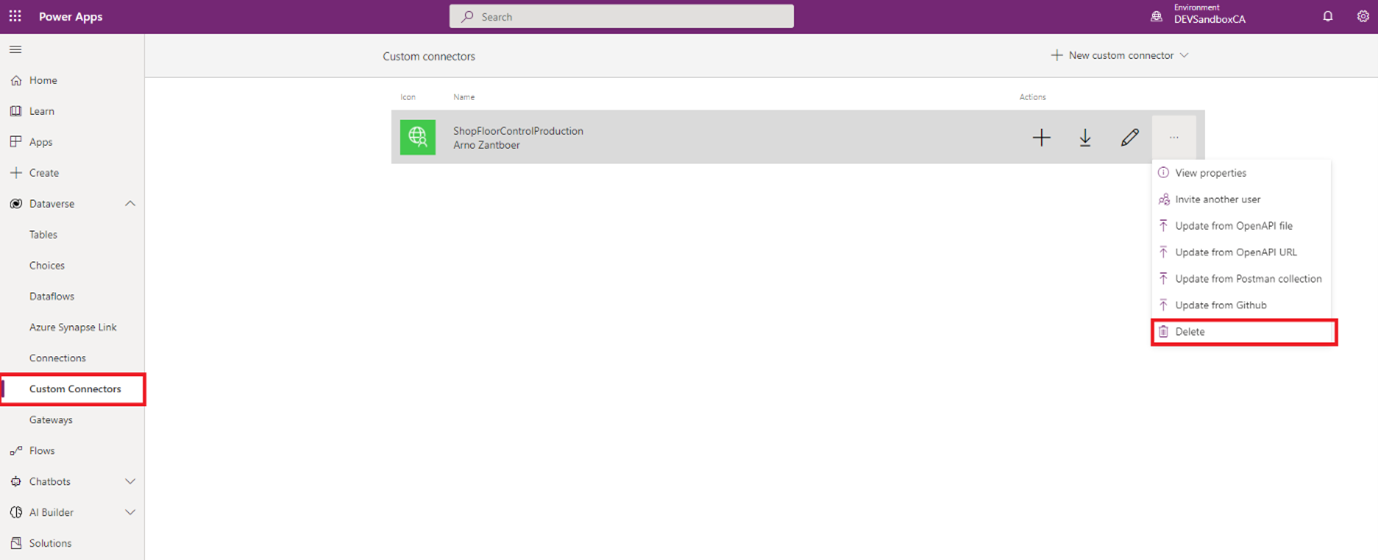Download the ShopFloorControlProduction connector
The height and width of the screenshot is (560, 1378).
[x=1085, y=138]
